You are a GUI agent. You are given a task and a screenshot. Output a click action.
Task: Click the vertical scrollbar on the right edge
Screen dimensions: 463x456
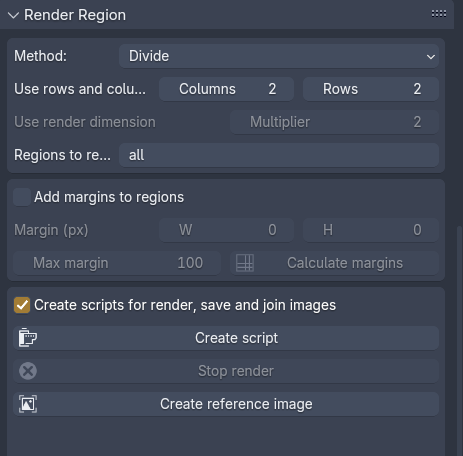[459, 340]
